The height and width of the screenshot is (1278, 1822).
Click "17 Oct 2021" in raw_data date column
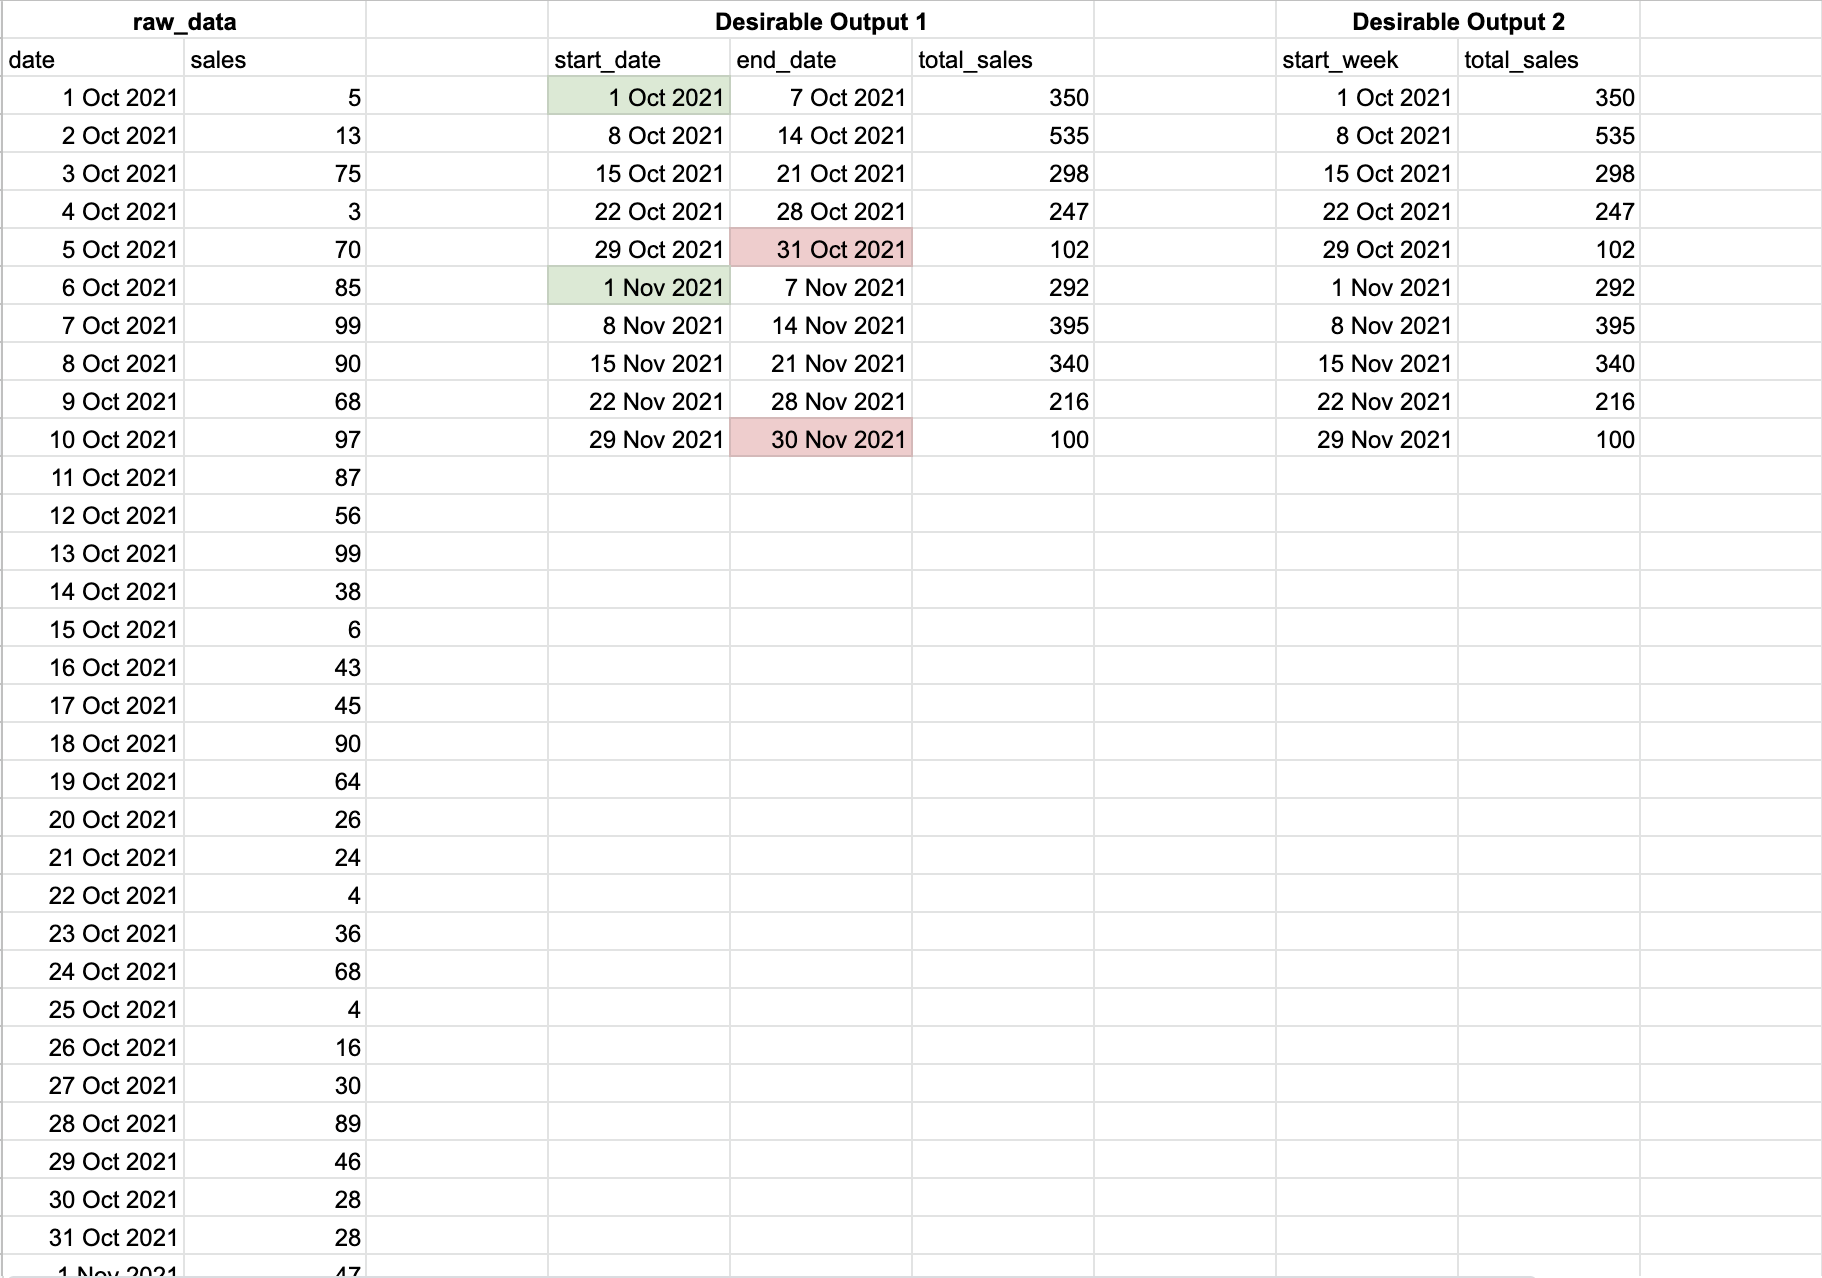pos(93,705)
